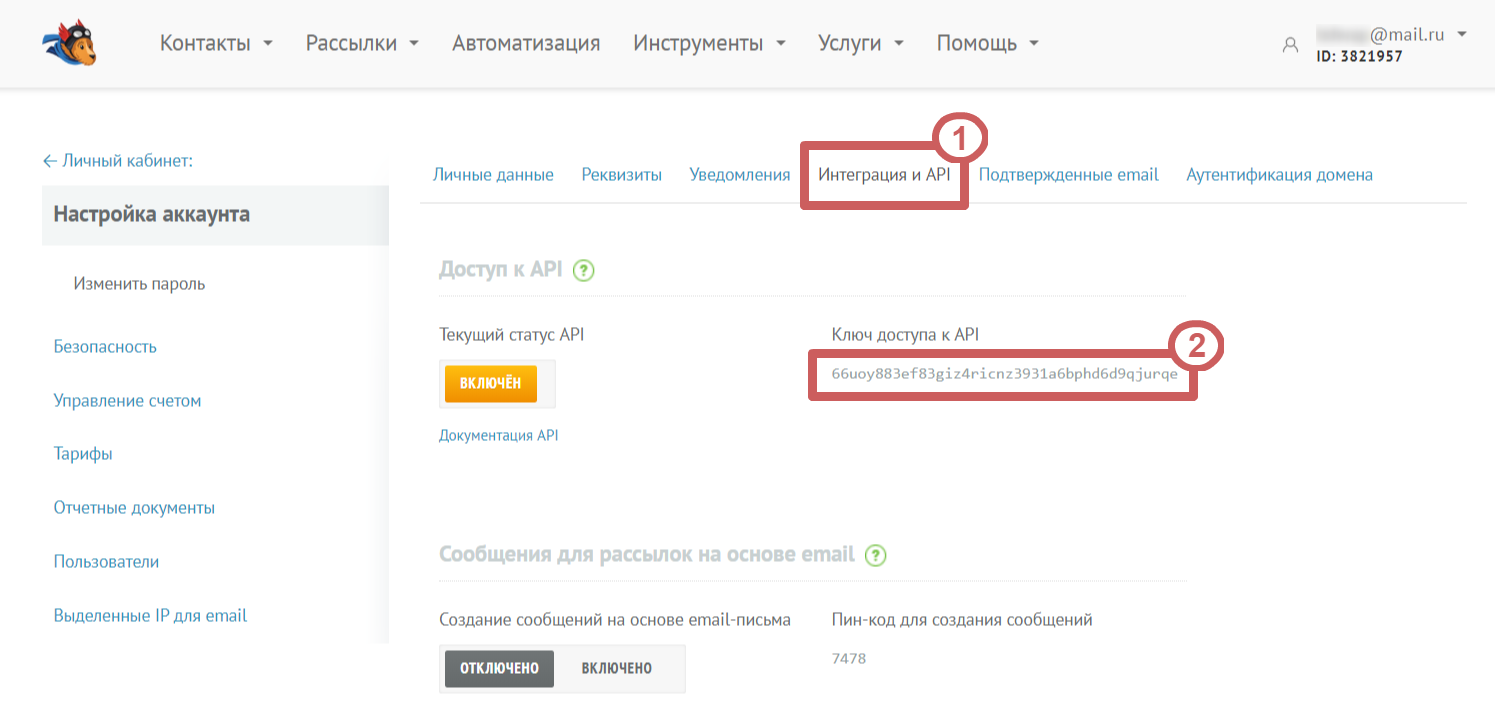Open help icon beside Сообщения для рассылок
1495x710 pixels.
pyautogui.click(x=876, y=555)
